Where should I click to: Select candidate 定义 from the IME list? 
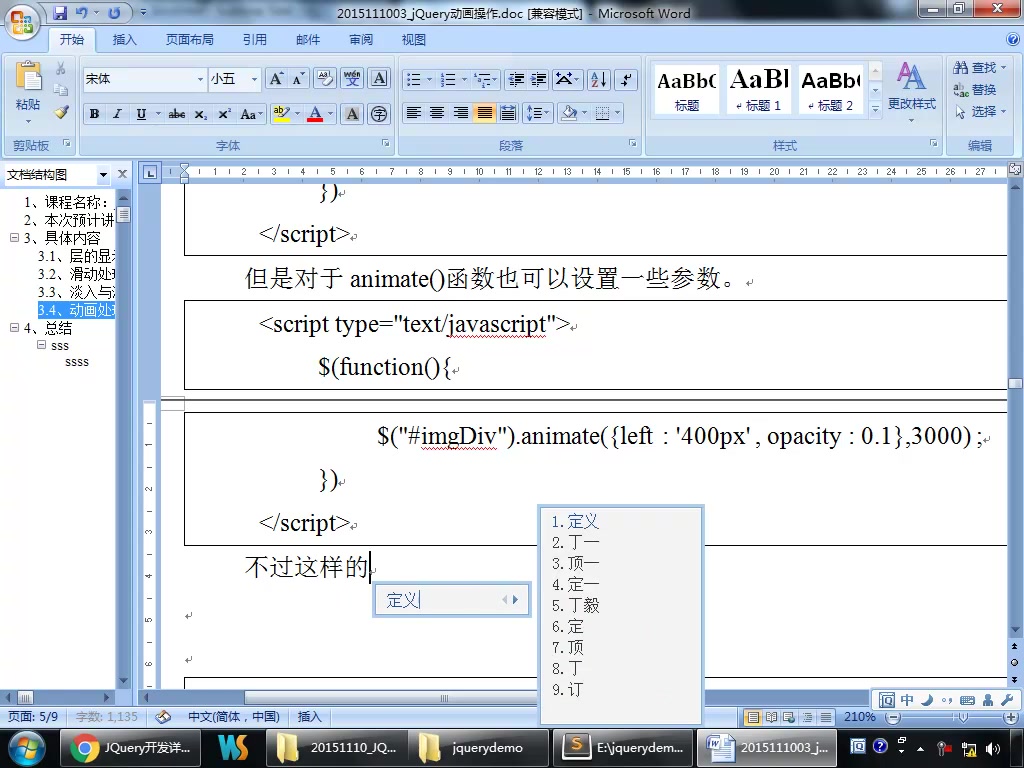point(578,521)
